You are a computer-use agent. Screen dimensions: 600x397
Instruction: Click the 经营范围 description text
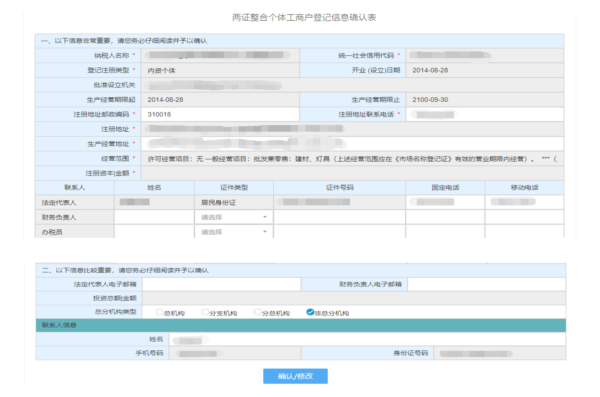352,158
